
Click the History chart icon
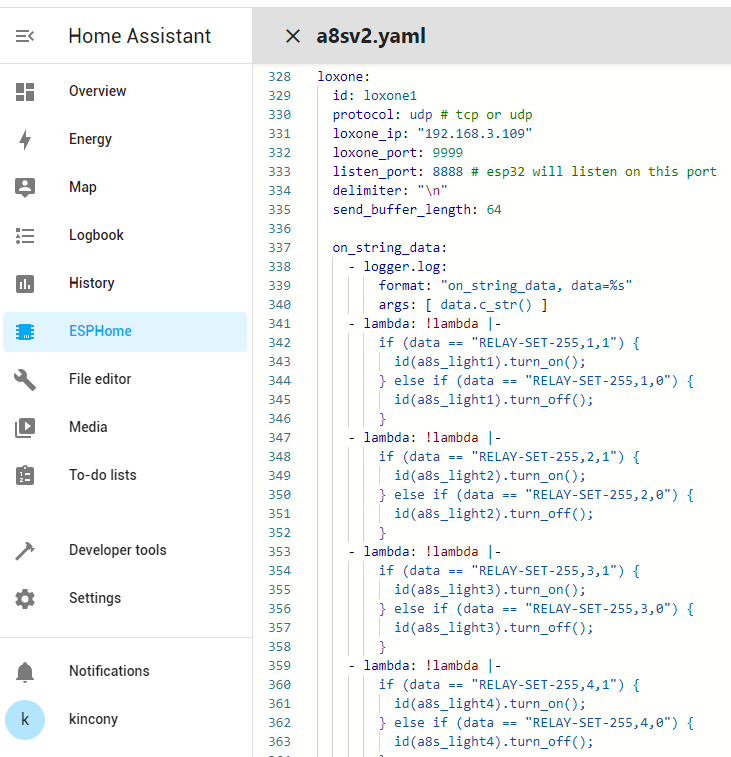tap(25, 284)
